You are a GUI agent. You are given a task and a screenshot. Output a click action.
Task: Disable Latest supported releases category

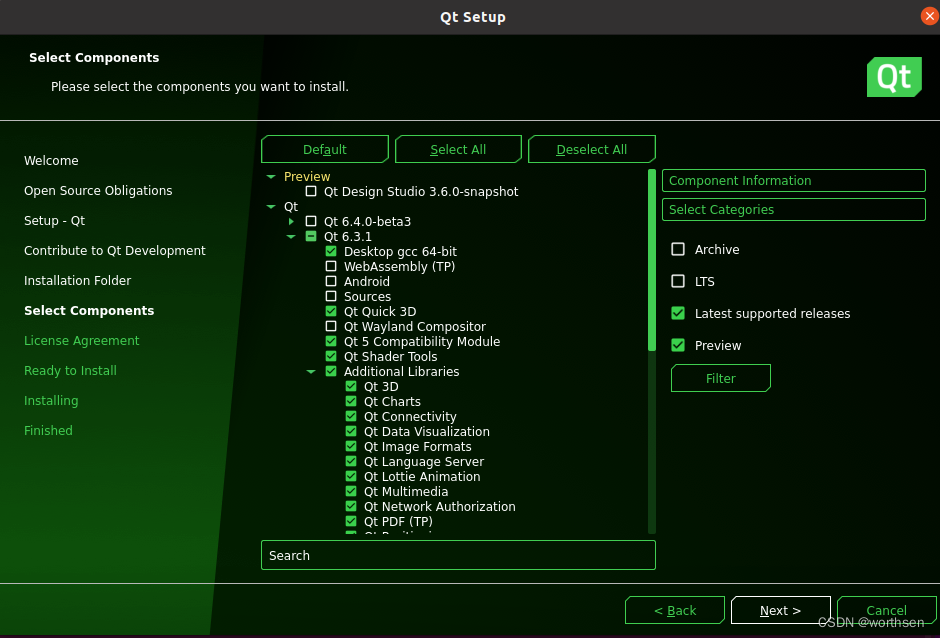(x=678, y=313)
